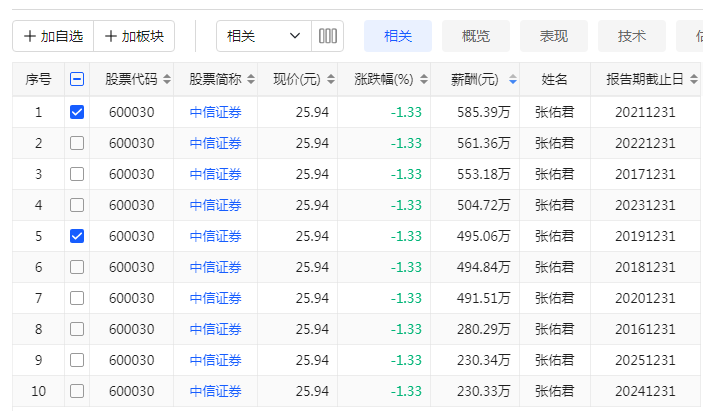The image size is (703, 411).
Task: Uncheck the checkbox in row 5
Action: [x=77, y=236]
